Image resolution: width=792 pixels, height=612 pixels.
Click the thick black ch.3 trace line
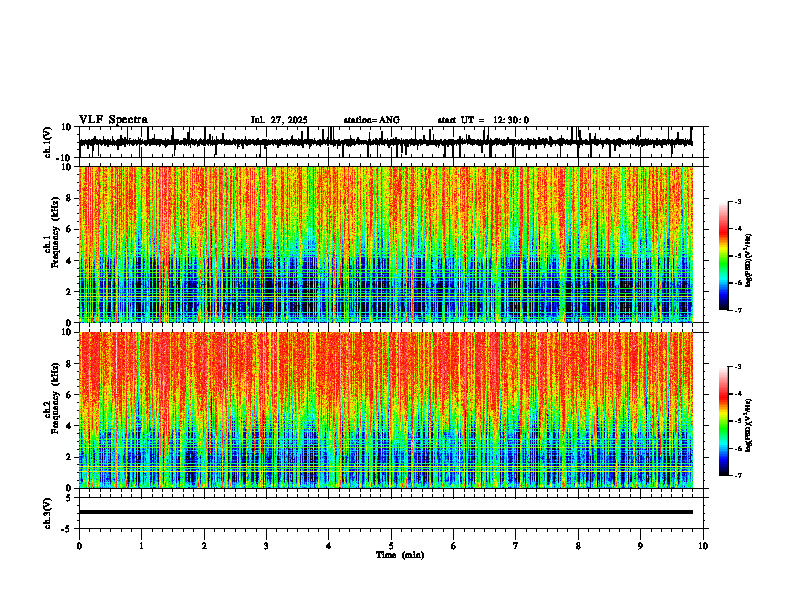click(385, 512)
